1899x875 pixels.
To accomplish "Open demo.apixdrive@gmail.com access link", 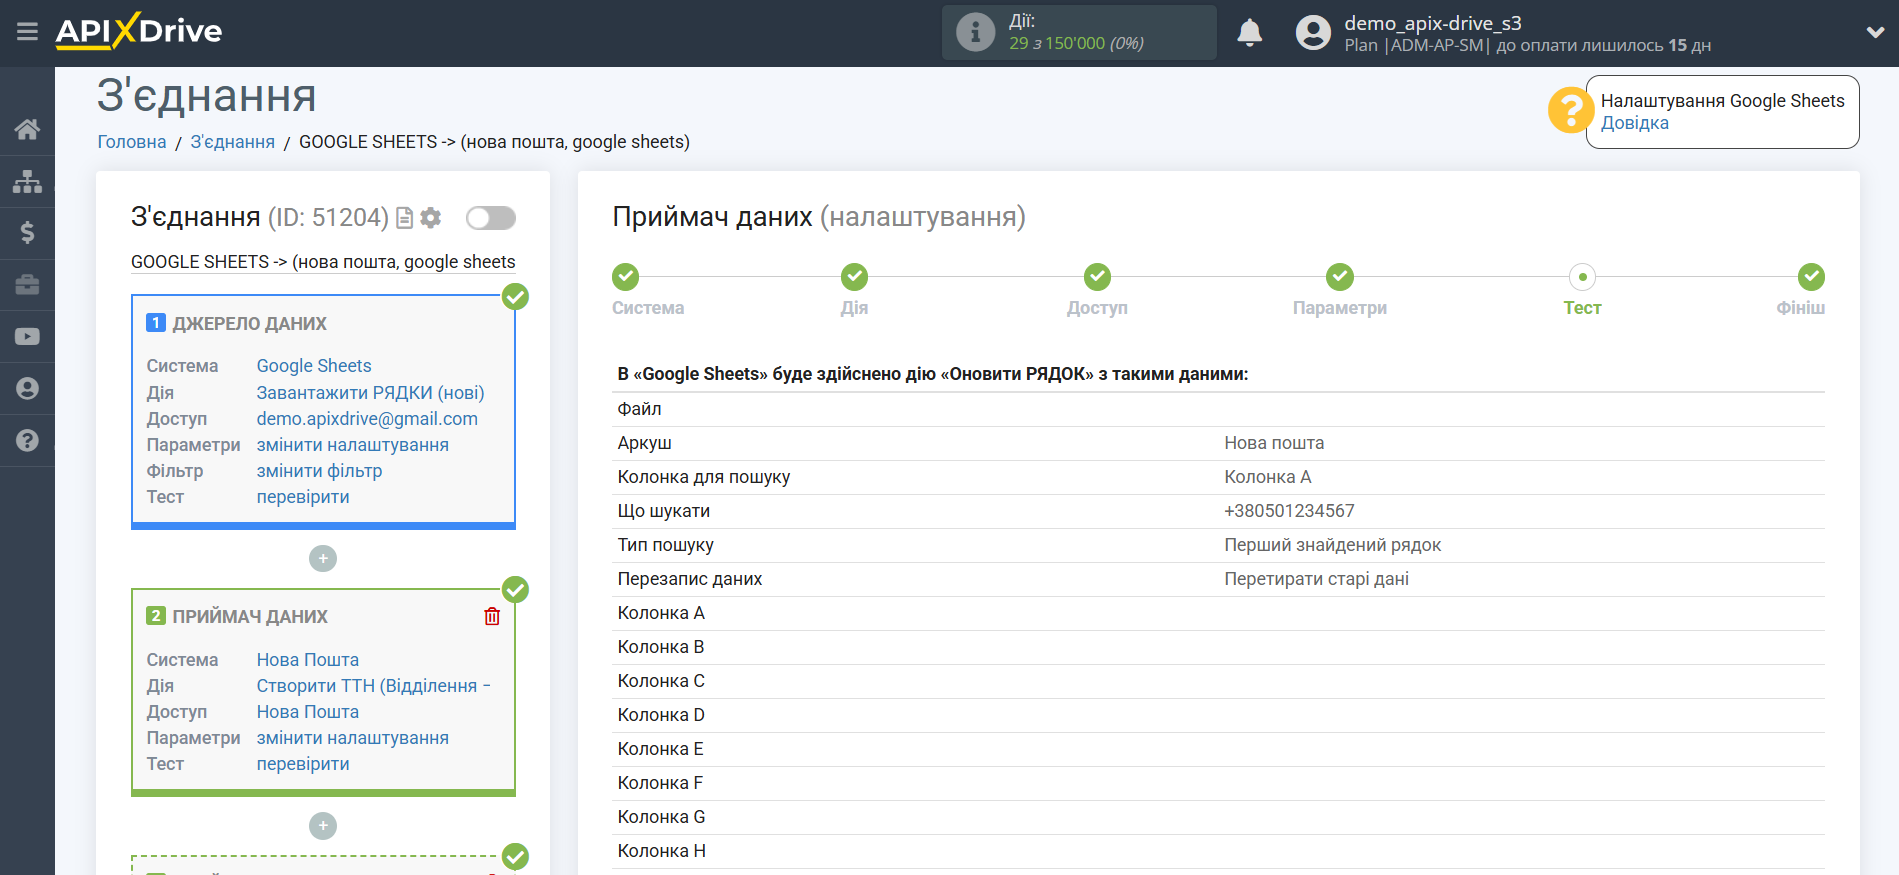I will click(x=367, y=419).
